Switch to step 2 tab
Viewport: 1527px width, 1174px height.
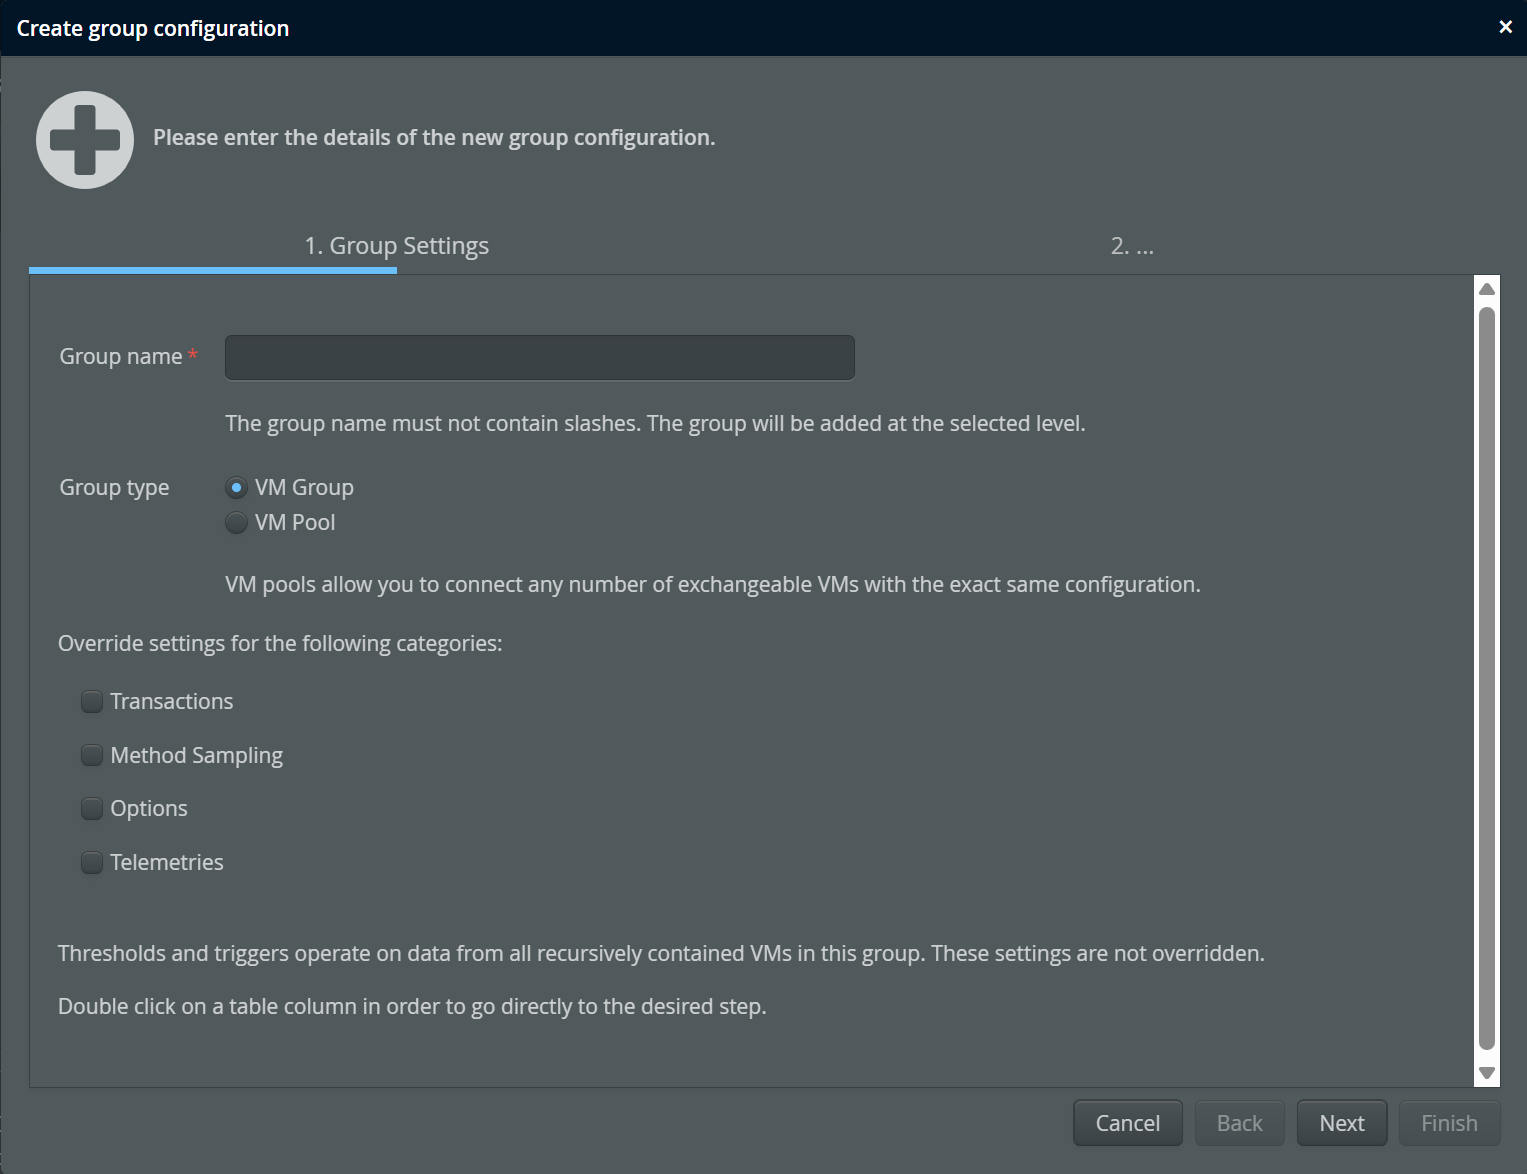(1132, 246)
